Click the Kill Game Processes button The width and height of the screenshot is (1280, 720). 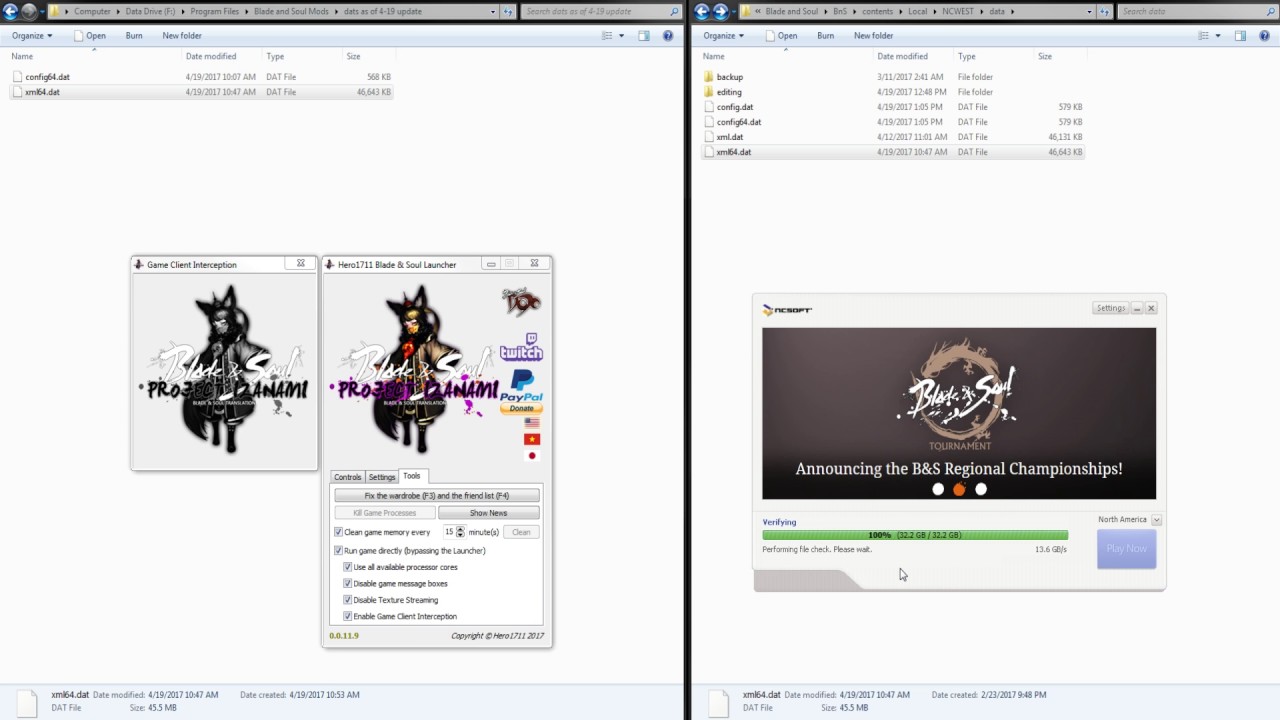click(x=384, y=513)
